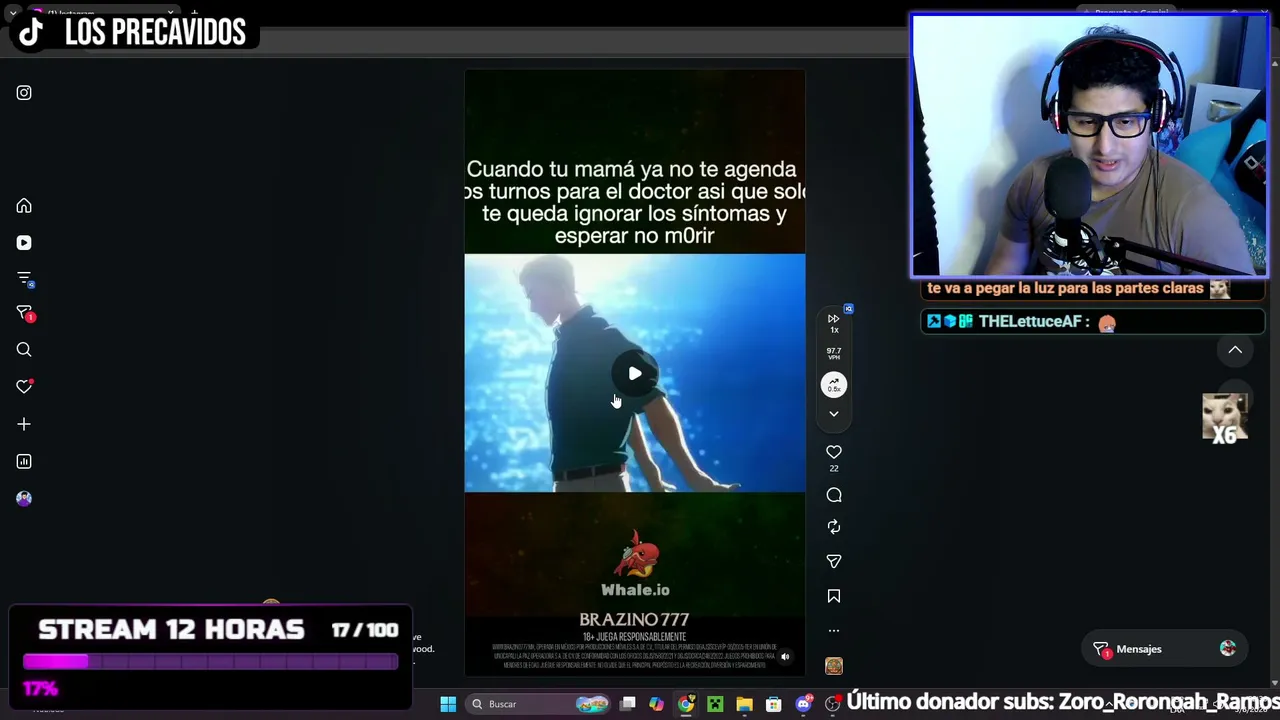Open Task View on the taskbar
This screenshot has width=1280, height=720.
pyautogui.click(x=628, y=704)
